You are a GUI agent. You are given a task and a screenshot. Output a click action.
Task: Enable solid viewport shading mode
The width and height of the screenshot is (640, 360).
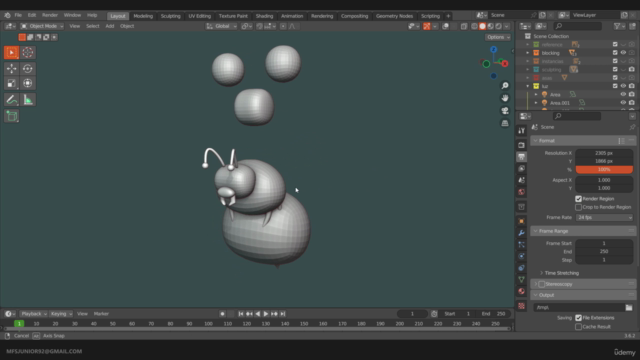pyautogui.click(x=482, y=26)
